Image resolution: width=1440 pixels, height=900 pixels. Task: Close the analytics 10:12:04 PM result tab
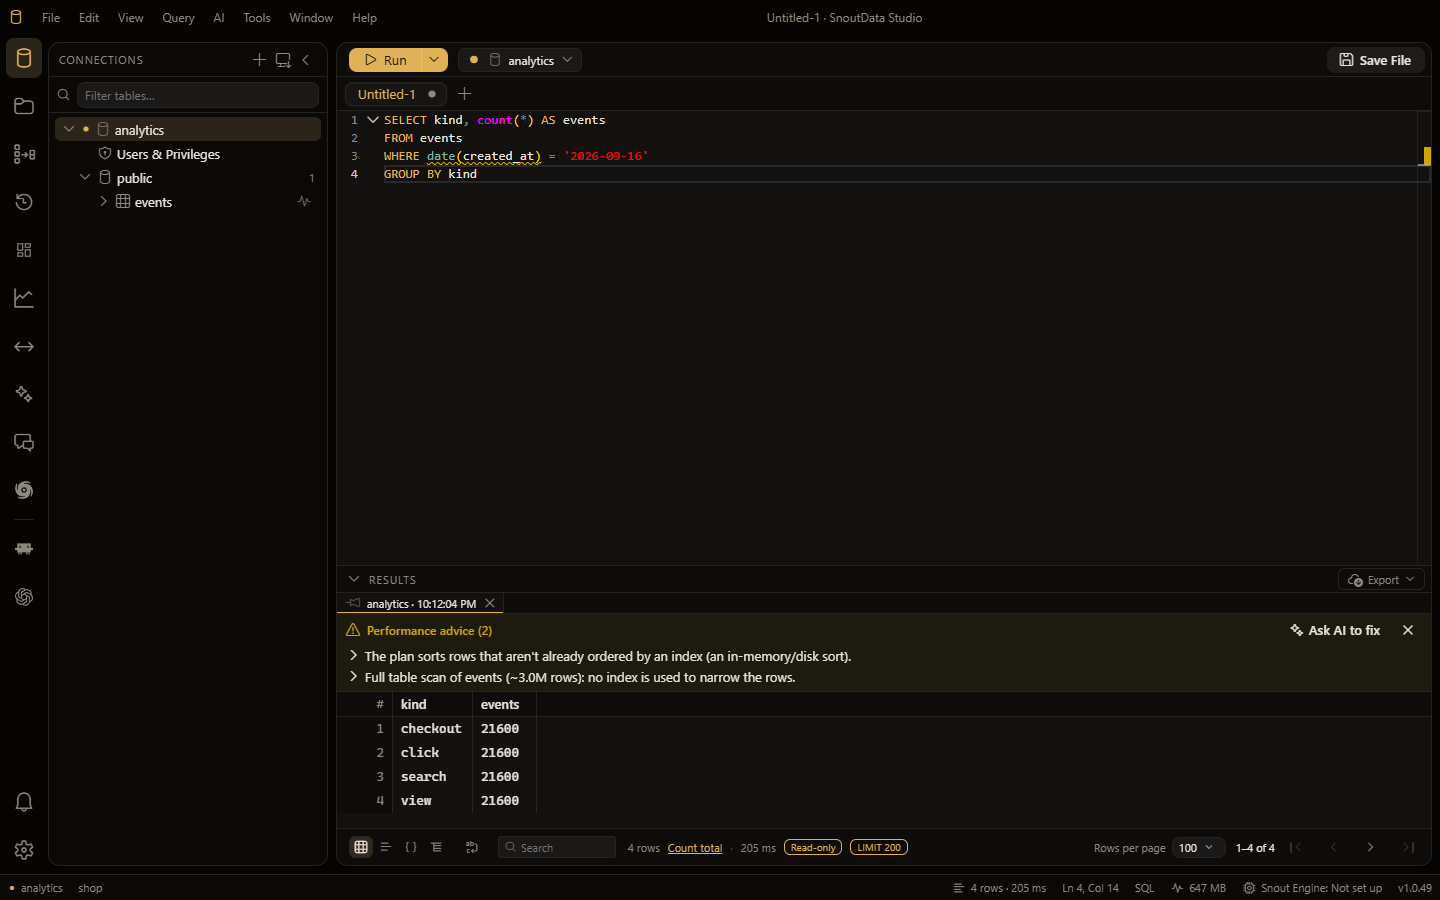coord(490,603)
